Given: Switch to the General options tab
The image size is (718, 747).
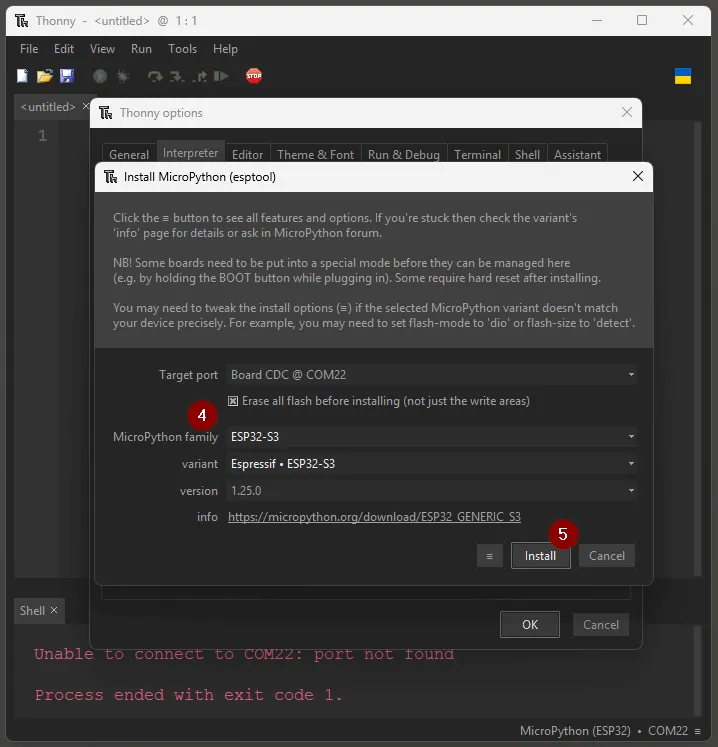Looking at the screenshot, I should pos(129,154).
